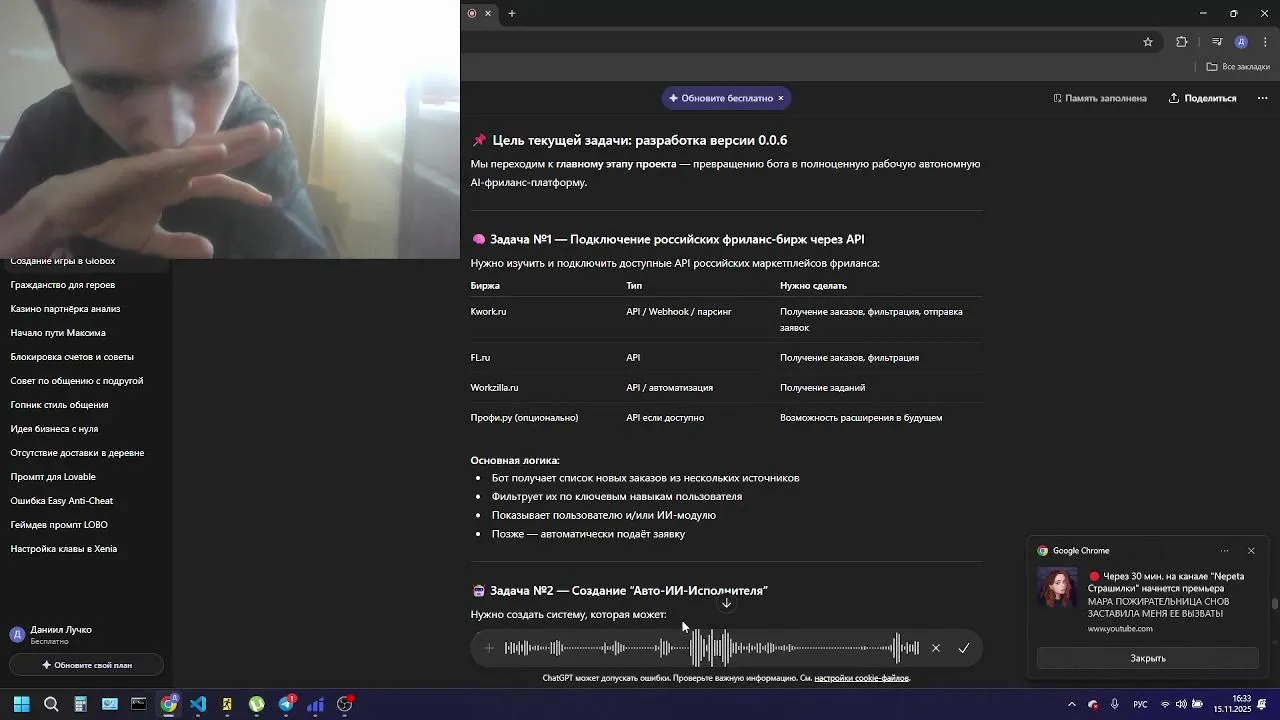Click the 'Закрыть' notification button
Viewport: 1280px width, 720px height.
click(1148, 658)
